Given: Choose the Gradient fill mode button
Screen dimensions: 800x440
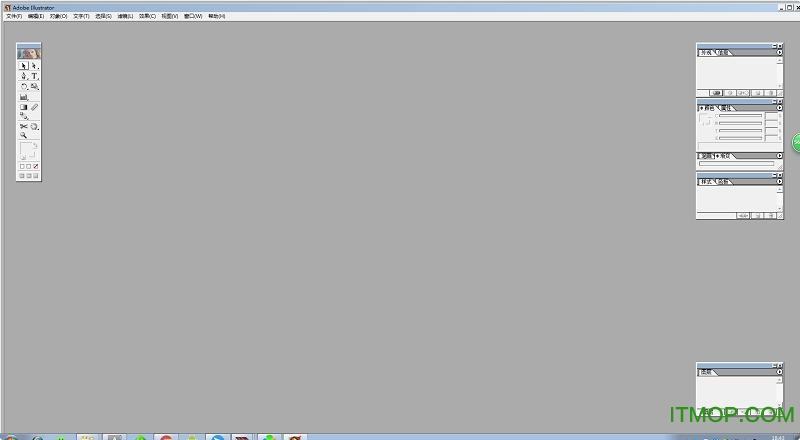Looking at the screenshot, I should coord(29,166).
